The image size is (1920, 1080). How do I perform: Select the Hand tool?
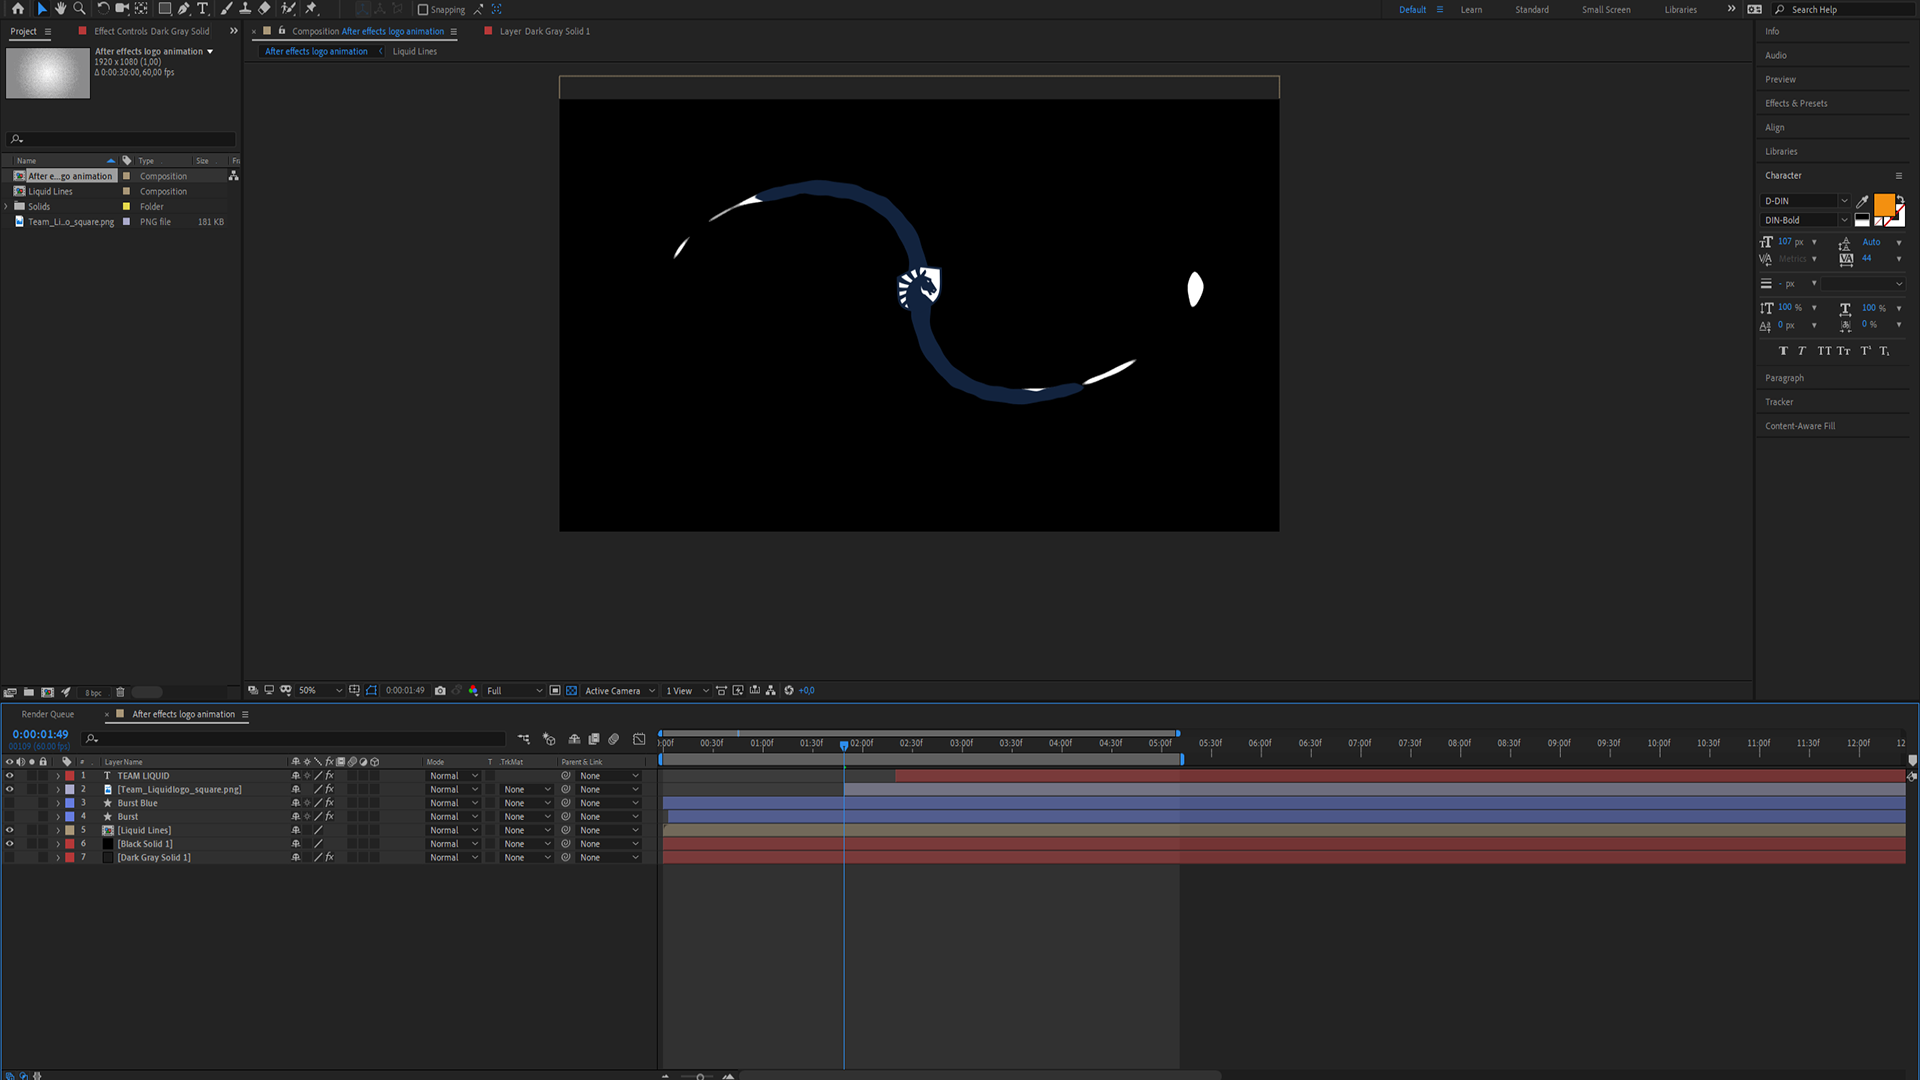tap(60, 8)
